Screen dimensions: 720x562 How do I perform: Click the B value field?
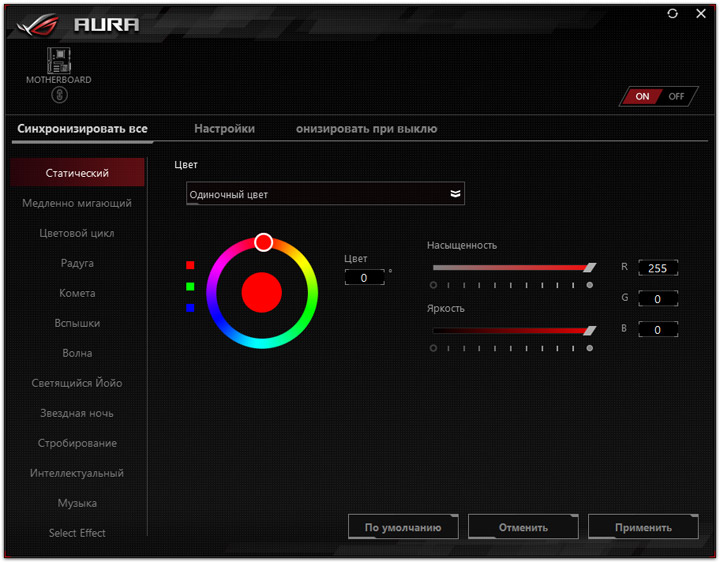click(x=658, y=330)
